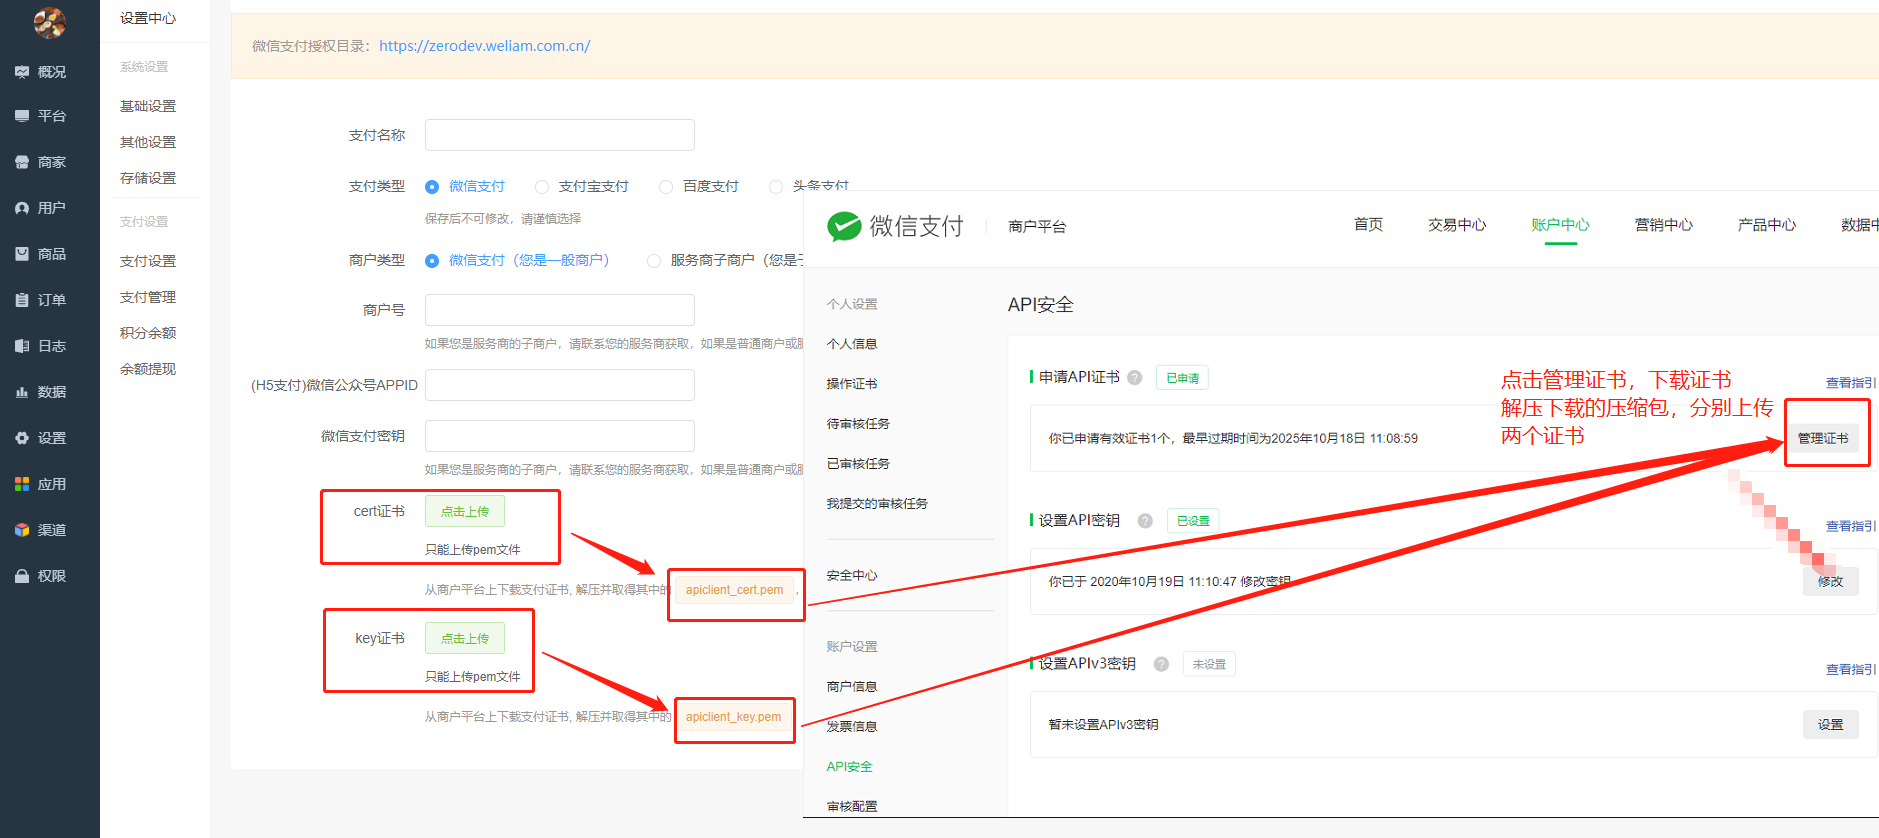Viewport: 1879px width, 838px height.
Task: Click the 商品 goods icon
Action: [x=22, y=254]
